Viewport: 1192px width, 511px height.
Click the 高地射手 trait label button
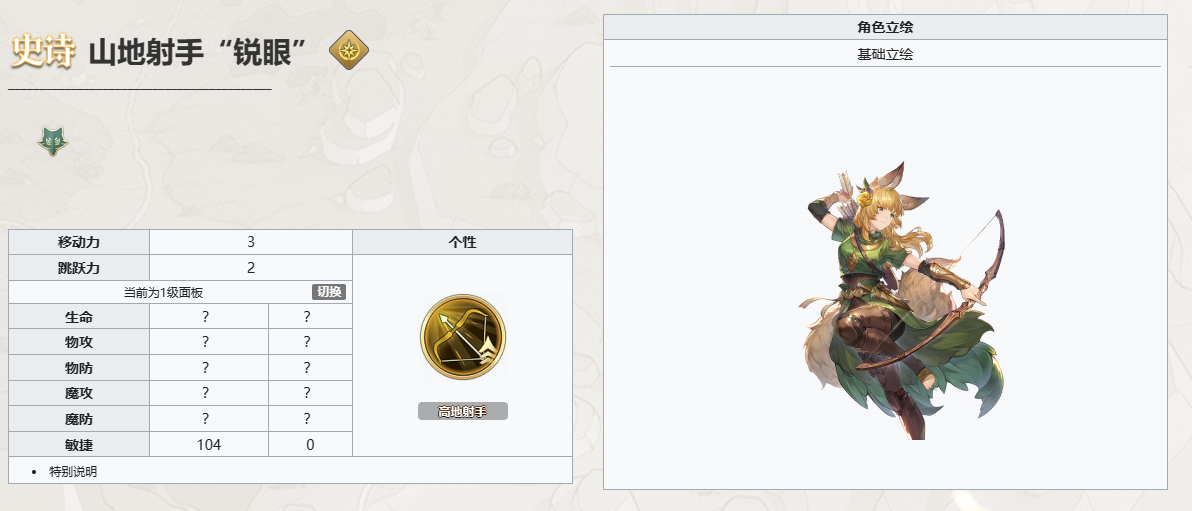[462, 411]
